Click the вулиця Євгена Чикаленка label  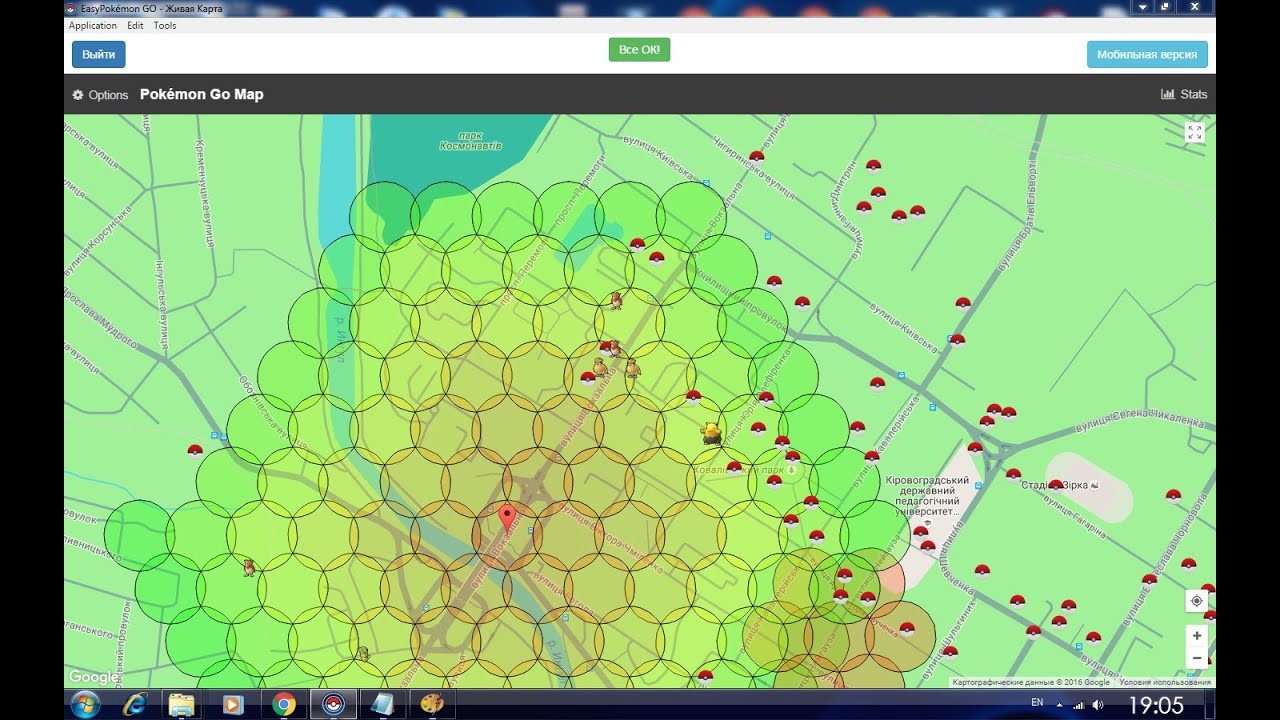click(1140, 420)
